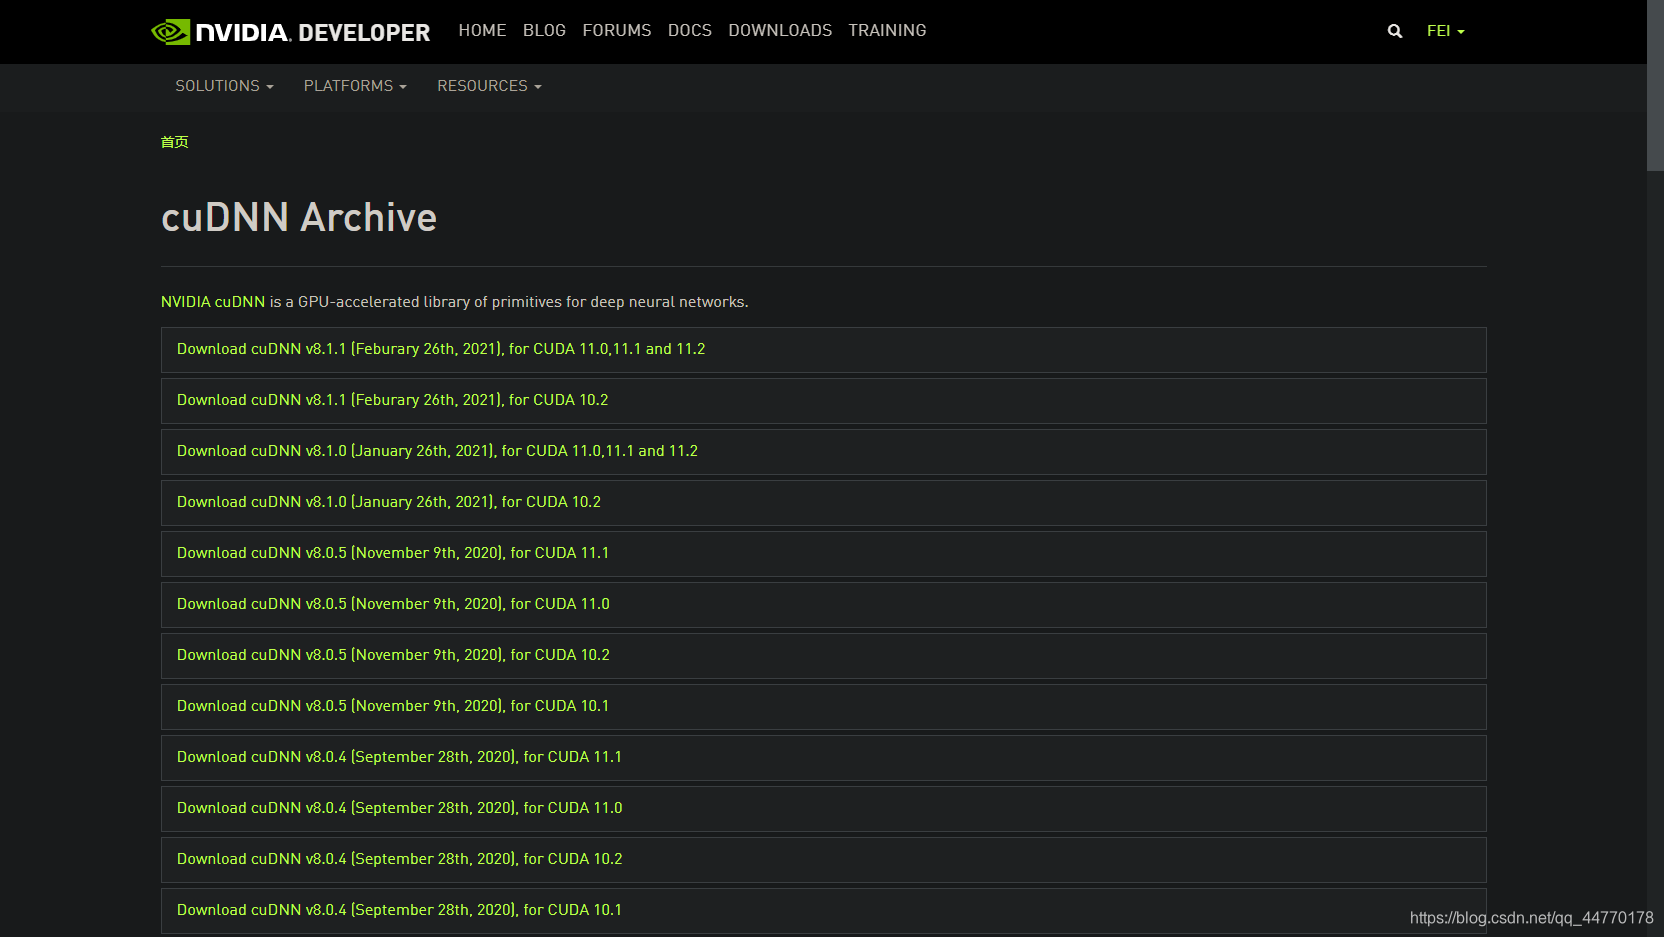
Task: Expand cuDNN v8.1.1 for CUDA 10.2
Action: coord(823,401)
